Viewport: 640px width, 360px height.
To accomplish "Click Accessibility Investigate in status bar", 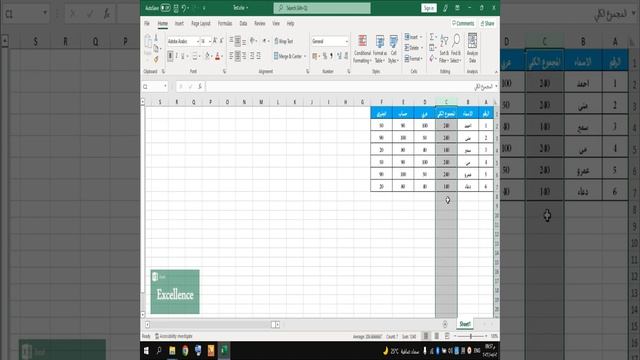I will click(174, 336).
